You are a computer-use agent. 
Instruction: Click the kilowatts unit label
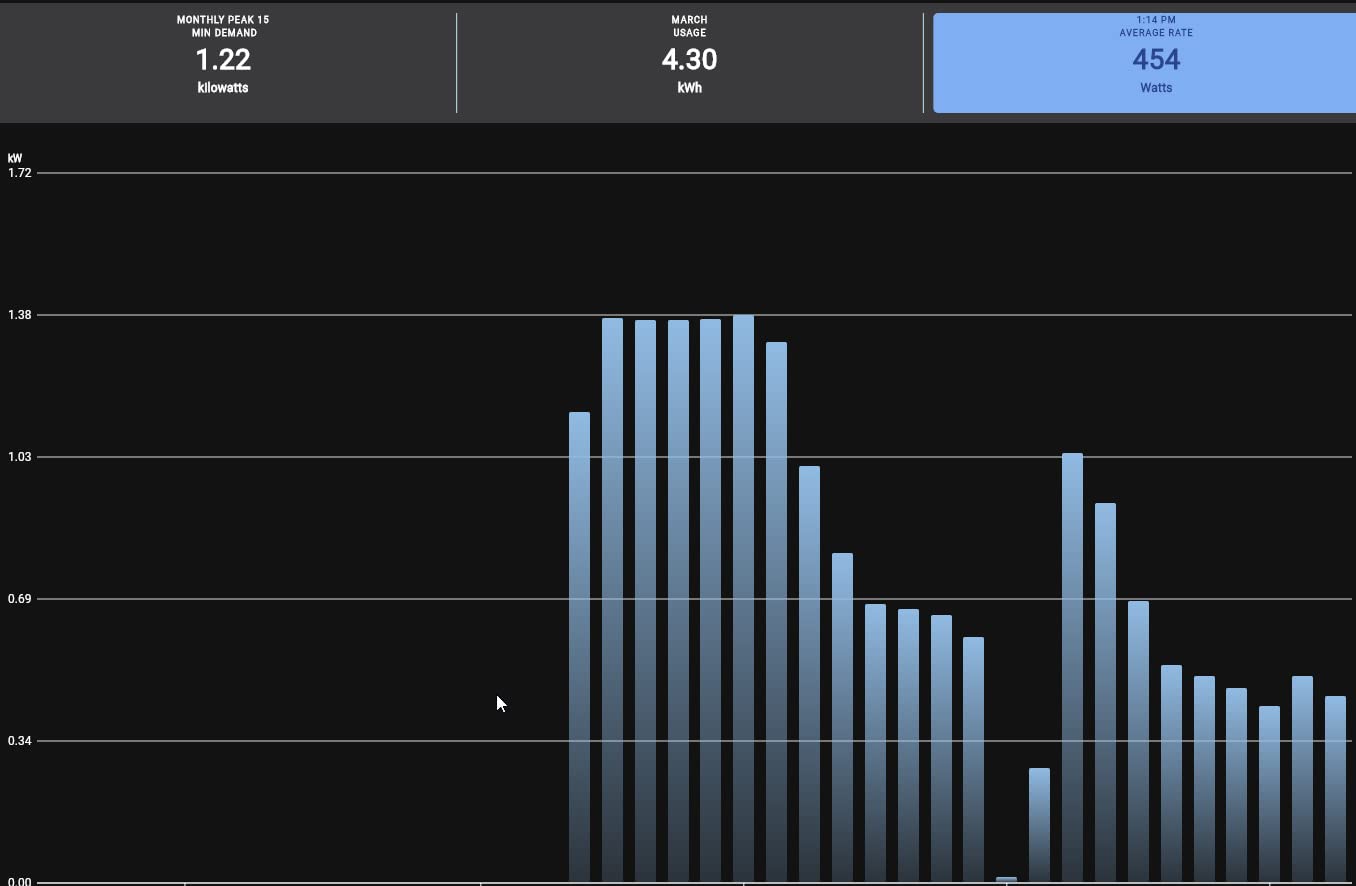pos(223,88)
